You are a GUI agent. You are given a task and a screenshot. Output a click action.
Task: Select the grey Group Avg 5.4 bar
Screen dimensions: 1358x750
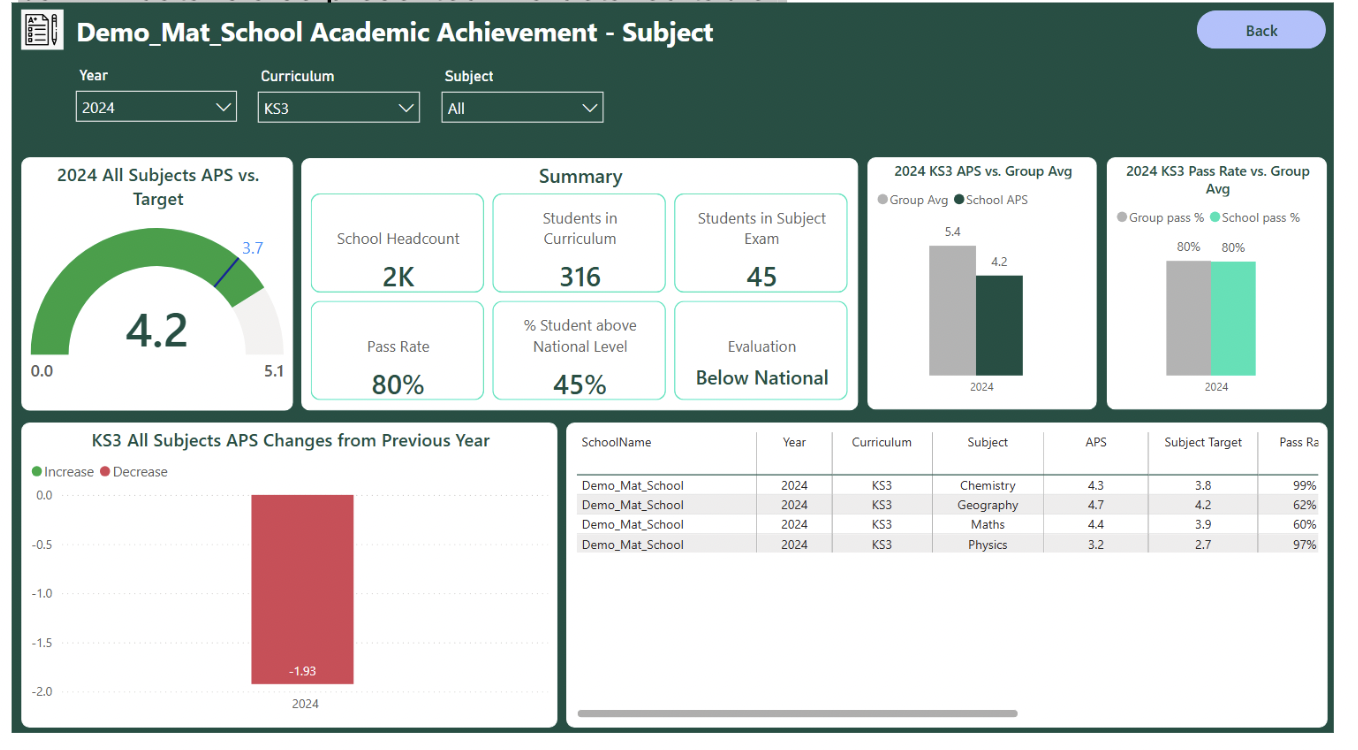(x=952, y=311)
